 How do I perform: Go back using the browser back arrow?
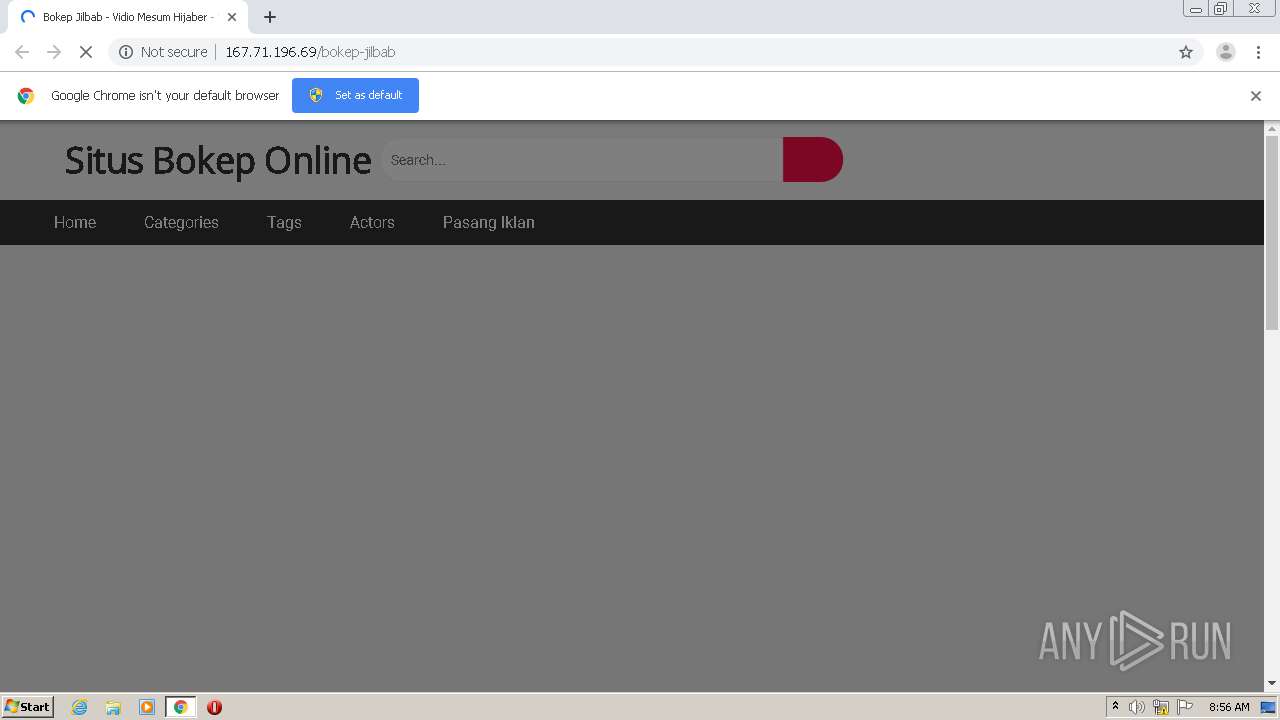[22, 52]
